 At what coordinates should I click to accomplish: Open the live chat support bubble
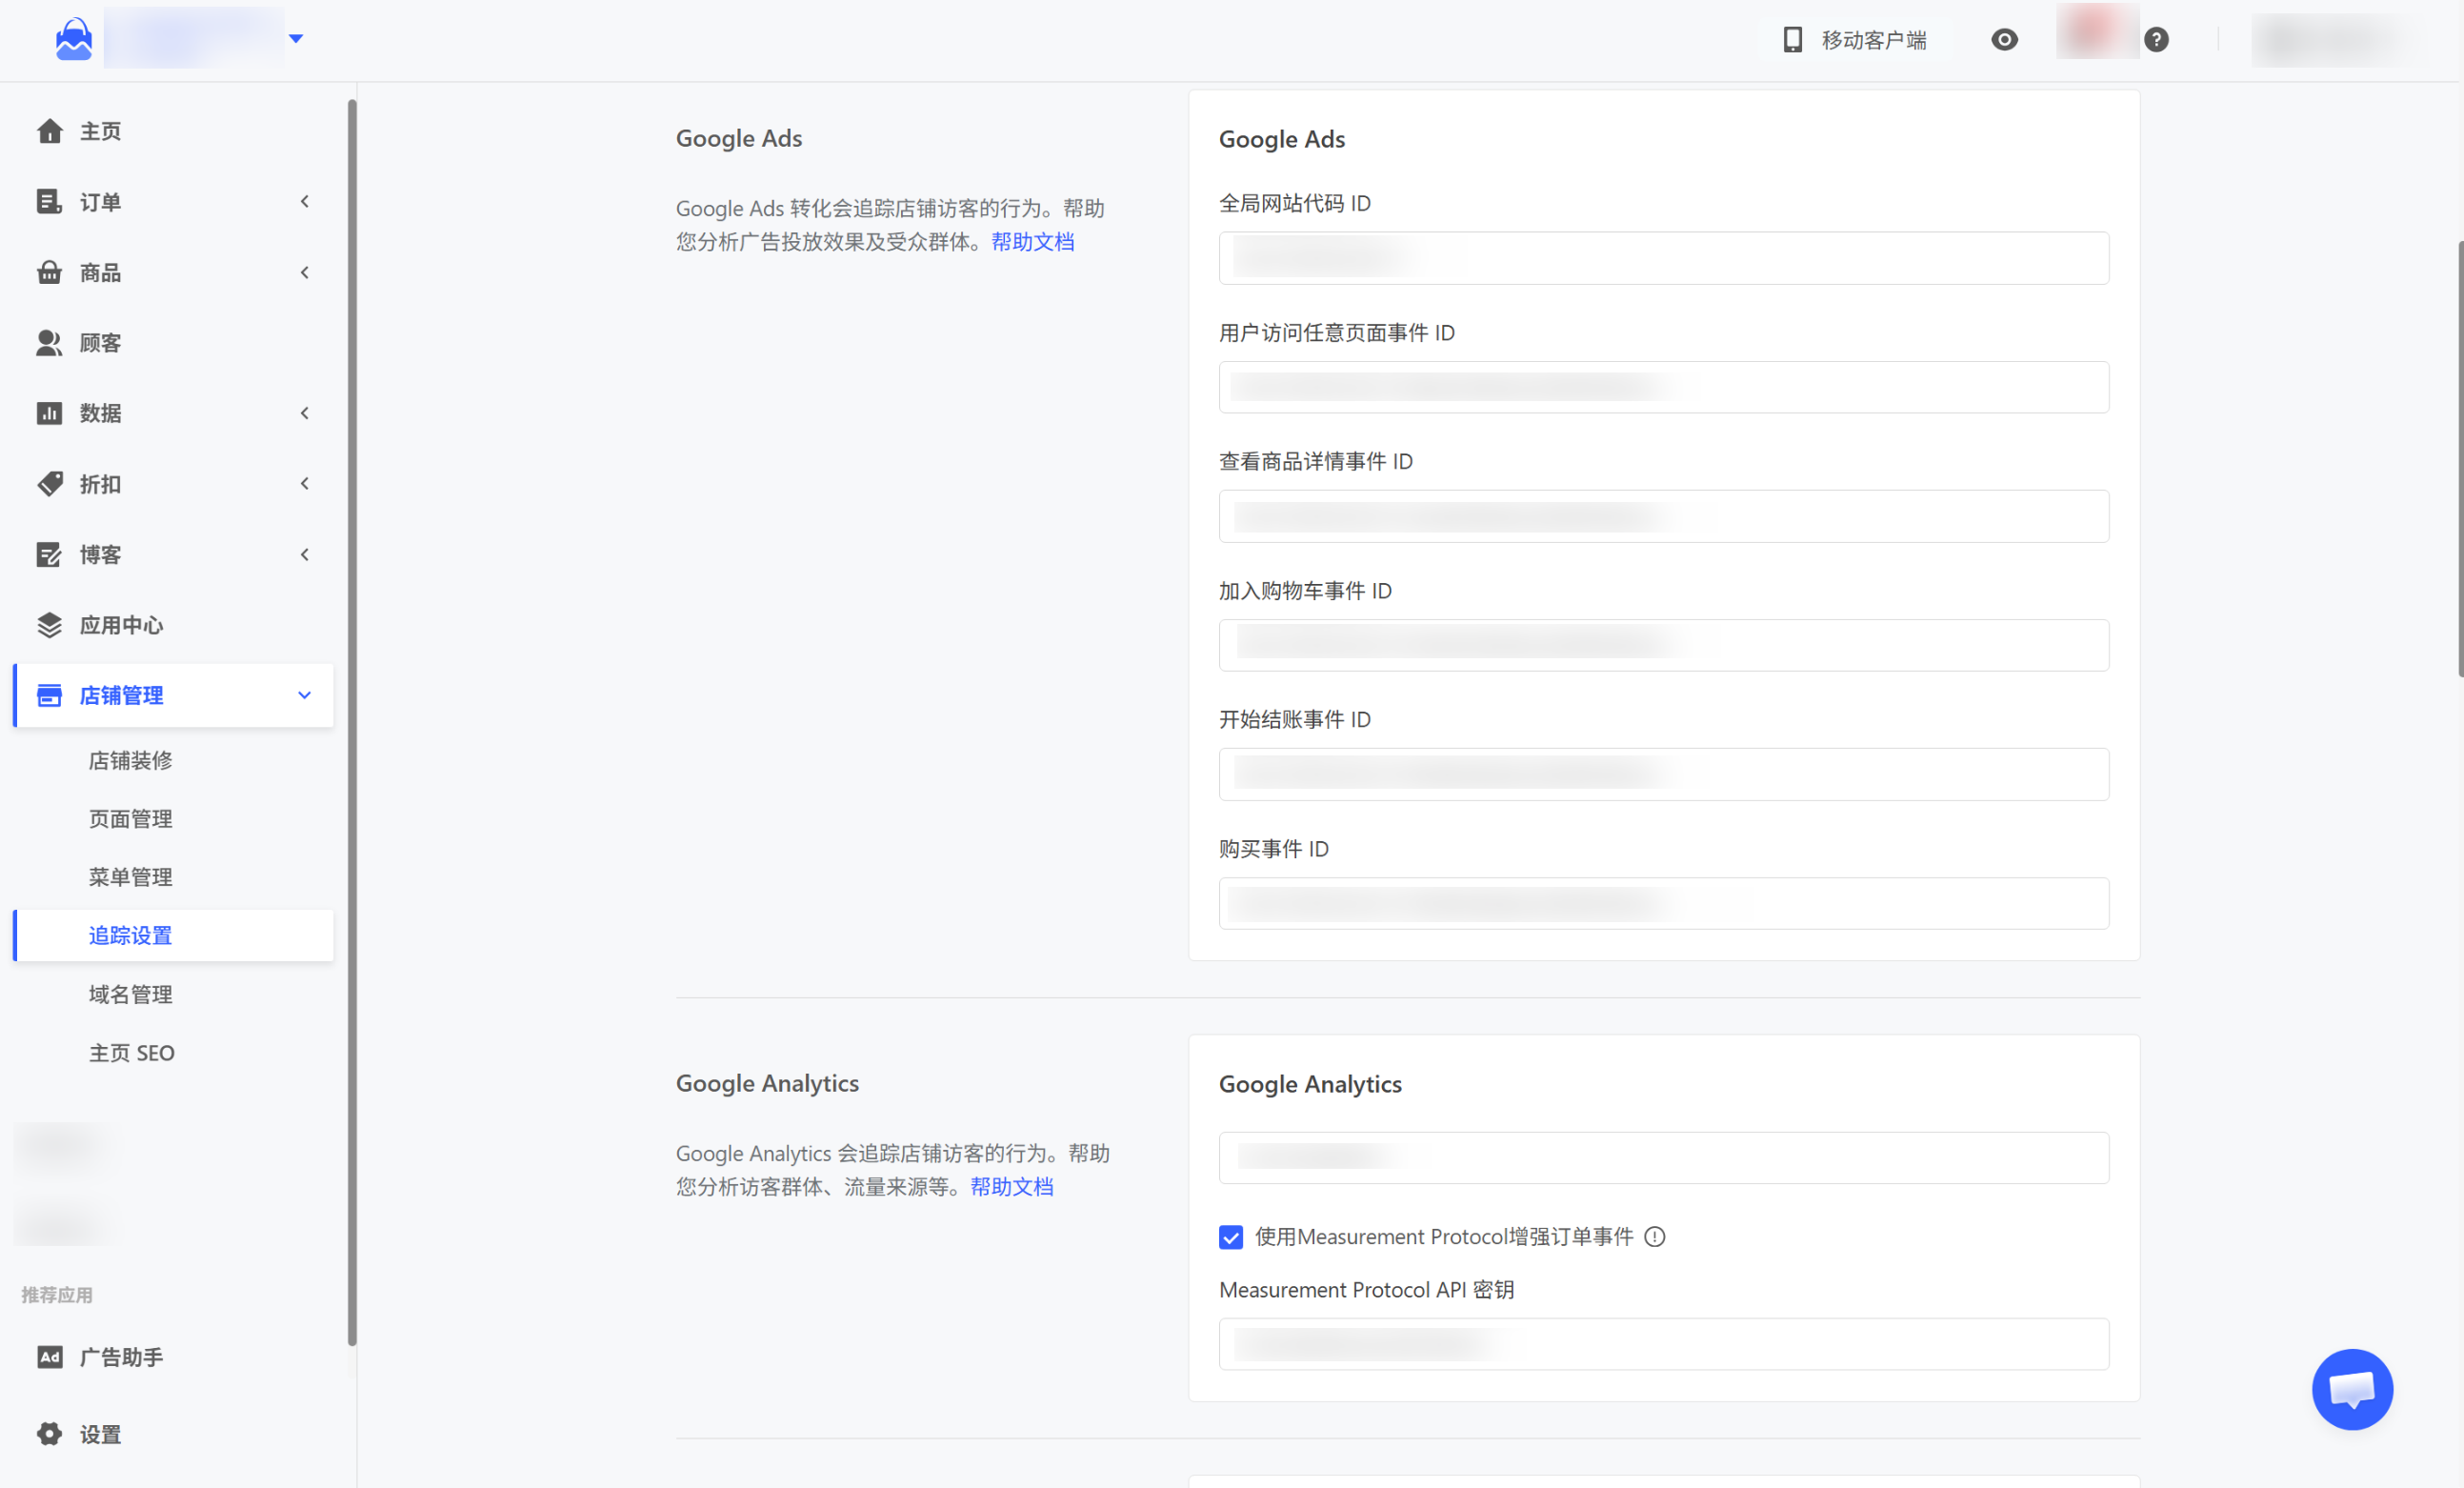2352,1389
